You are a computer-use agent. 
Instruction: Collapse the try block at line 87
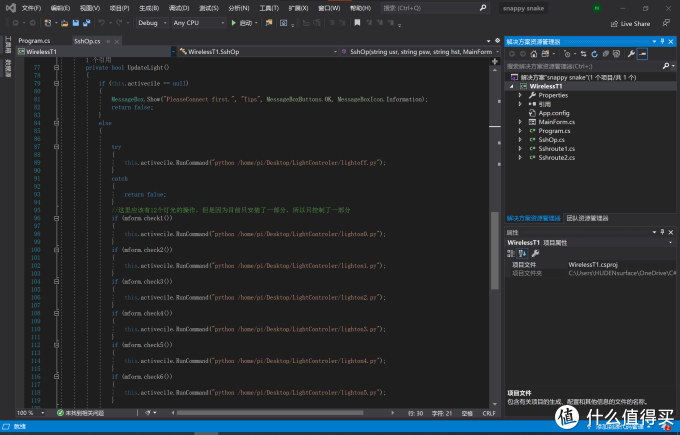pyautogui.click(x=56, y=147)
